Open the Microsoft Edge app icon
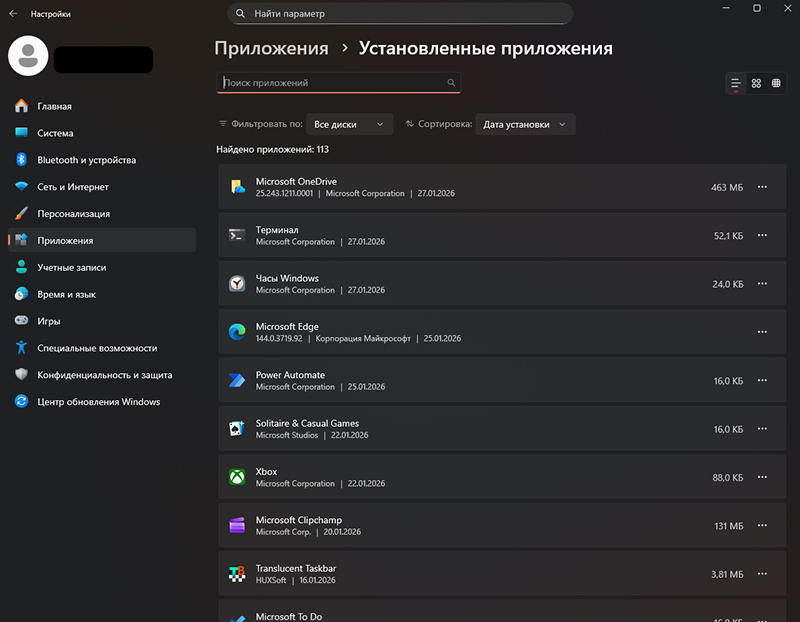The image size is (800, 622). pos(237,332)
